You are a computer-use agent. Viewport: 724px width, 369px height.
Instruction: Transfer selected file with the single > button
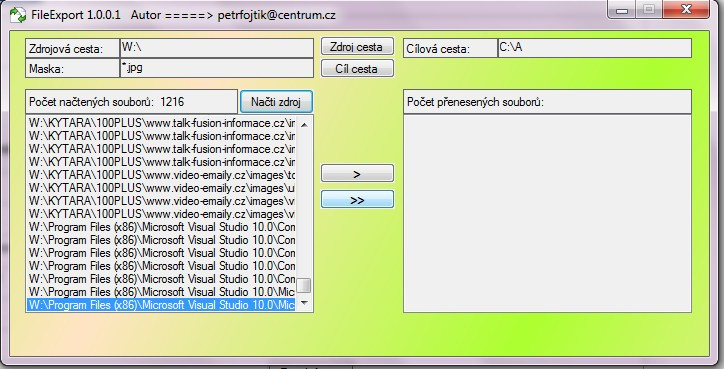point(357,173)
